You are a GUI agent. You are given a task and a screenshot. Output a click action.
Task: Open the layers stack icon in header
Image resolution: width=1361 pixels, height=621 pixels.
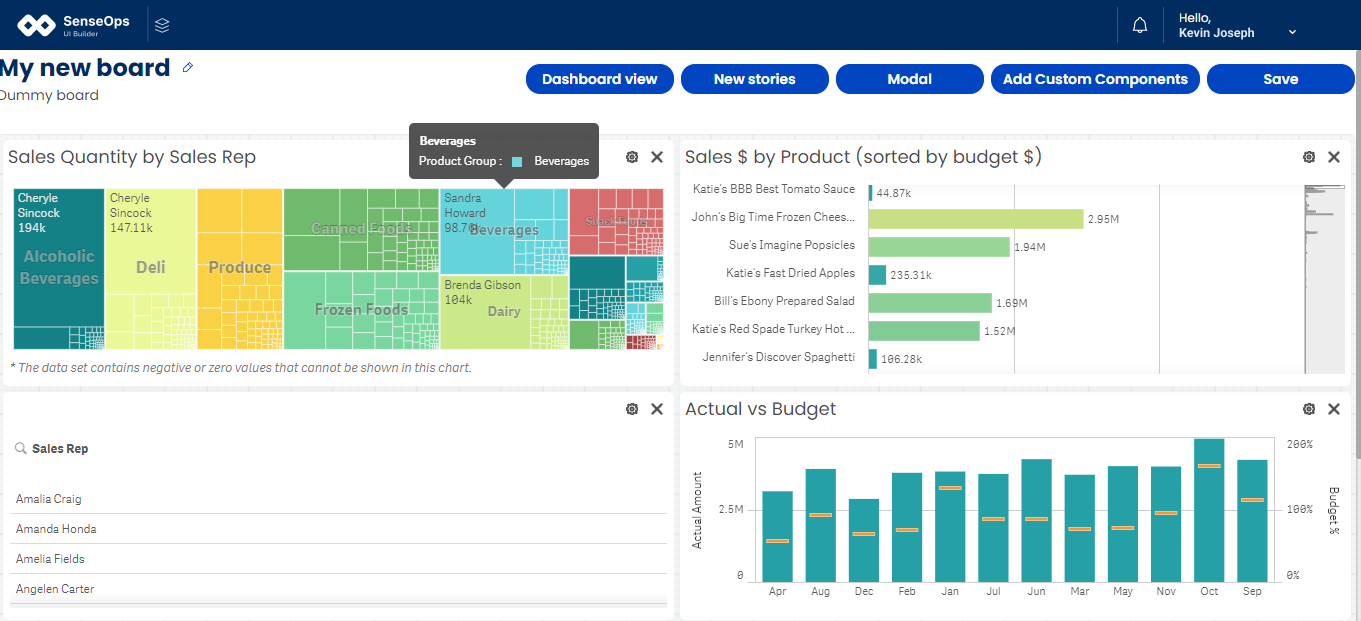[163, 25]
